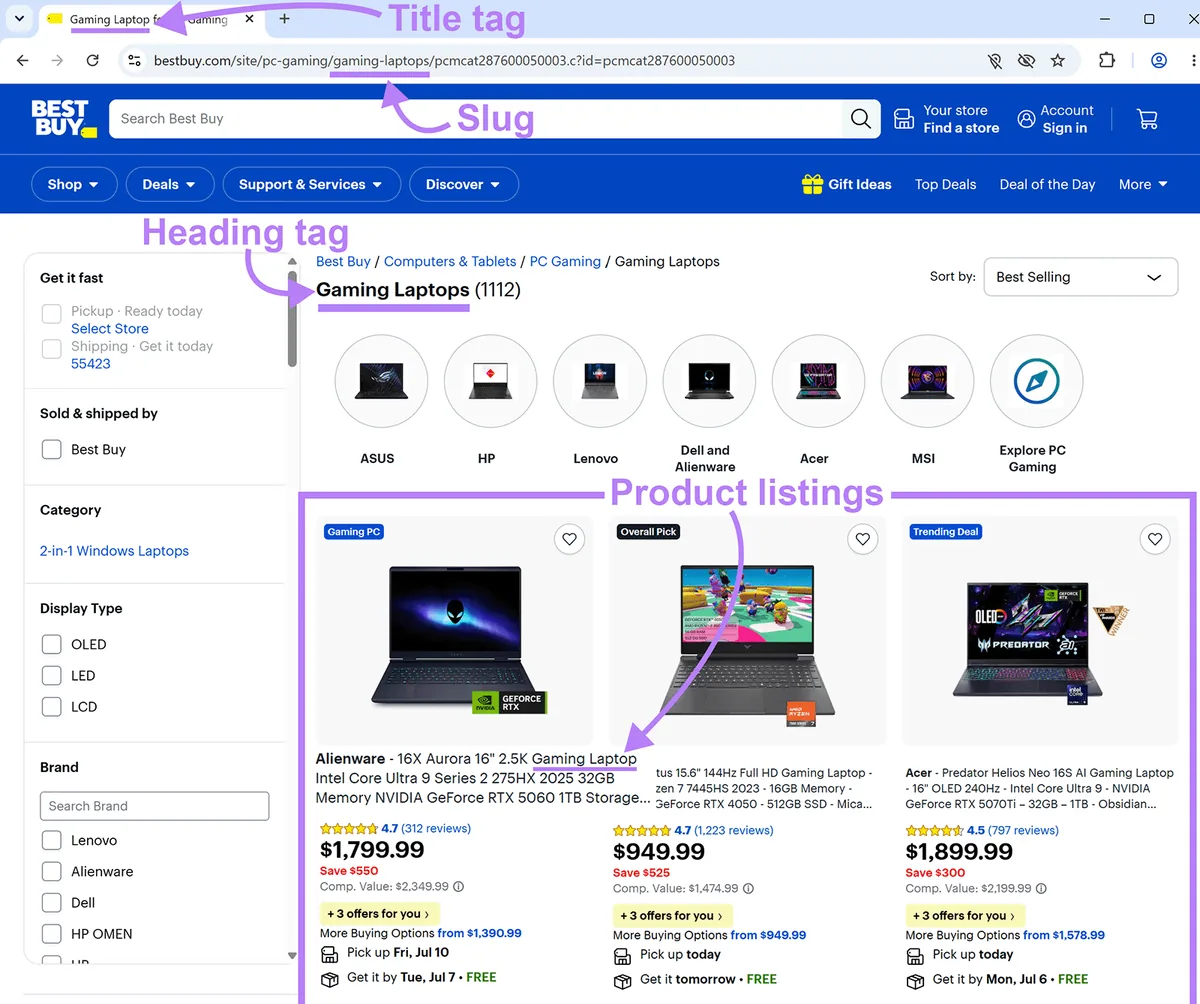Click the search magnifier icon

tap(860, 119)
